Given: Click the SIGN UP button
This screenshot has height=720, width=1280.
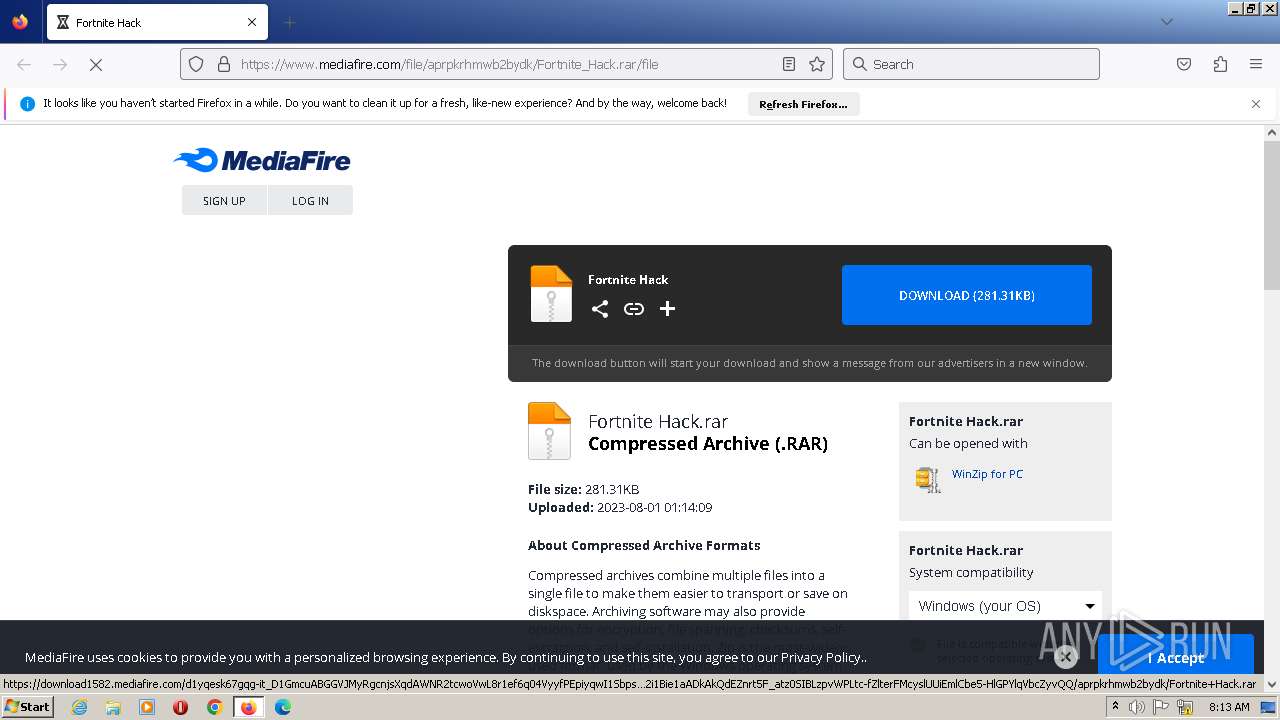Looking at the screenshot, I should click(224, 200).
